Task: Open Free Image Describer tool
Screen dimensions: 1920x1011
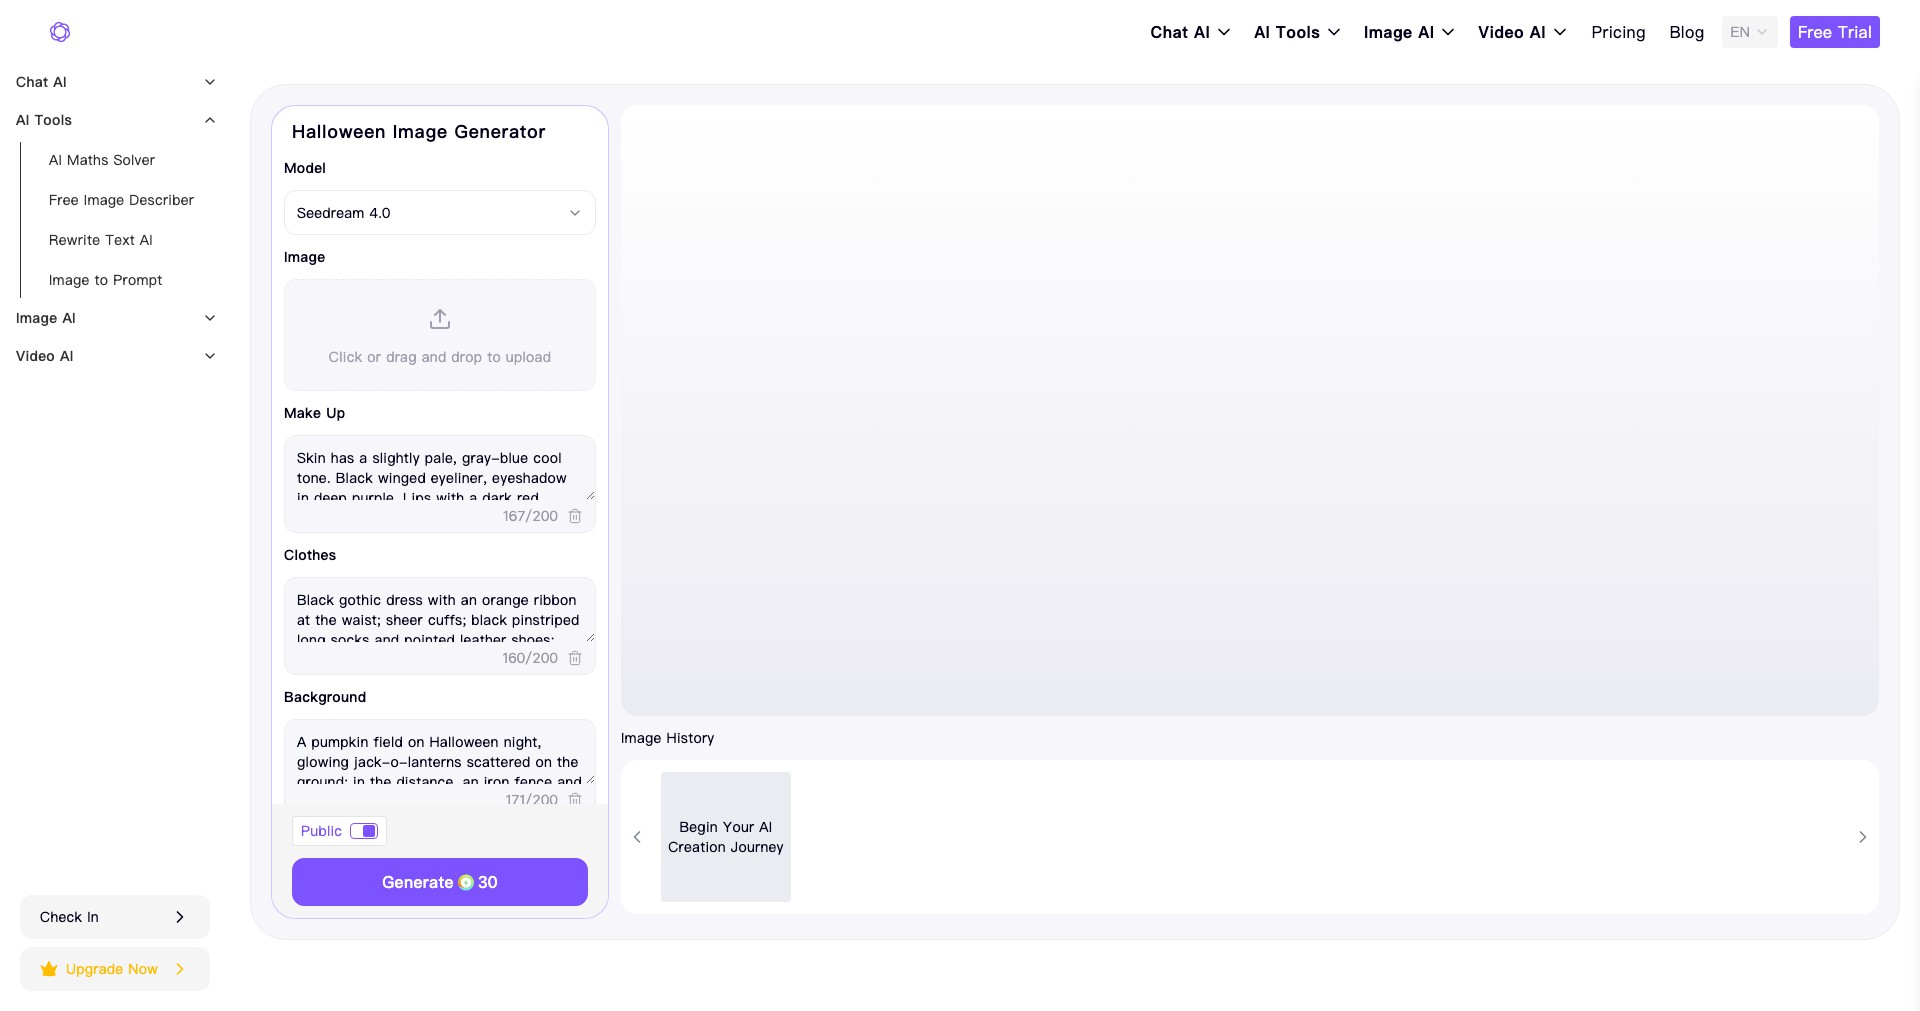Action: [x=121, y=200]
